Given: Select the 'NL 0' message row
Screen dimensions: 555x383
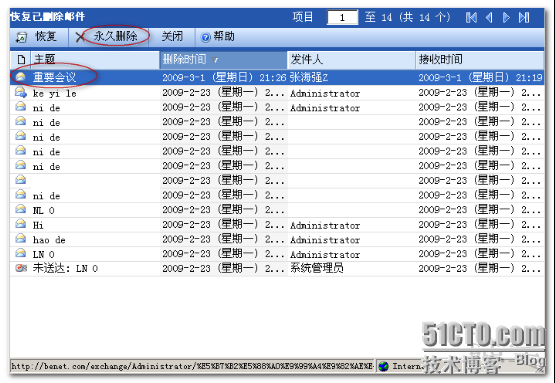Looking at the screenshot, I should click(x=277, y=210).
